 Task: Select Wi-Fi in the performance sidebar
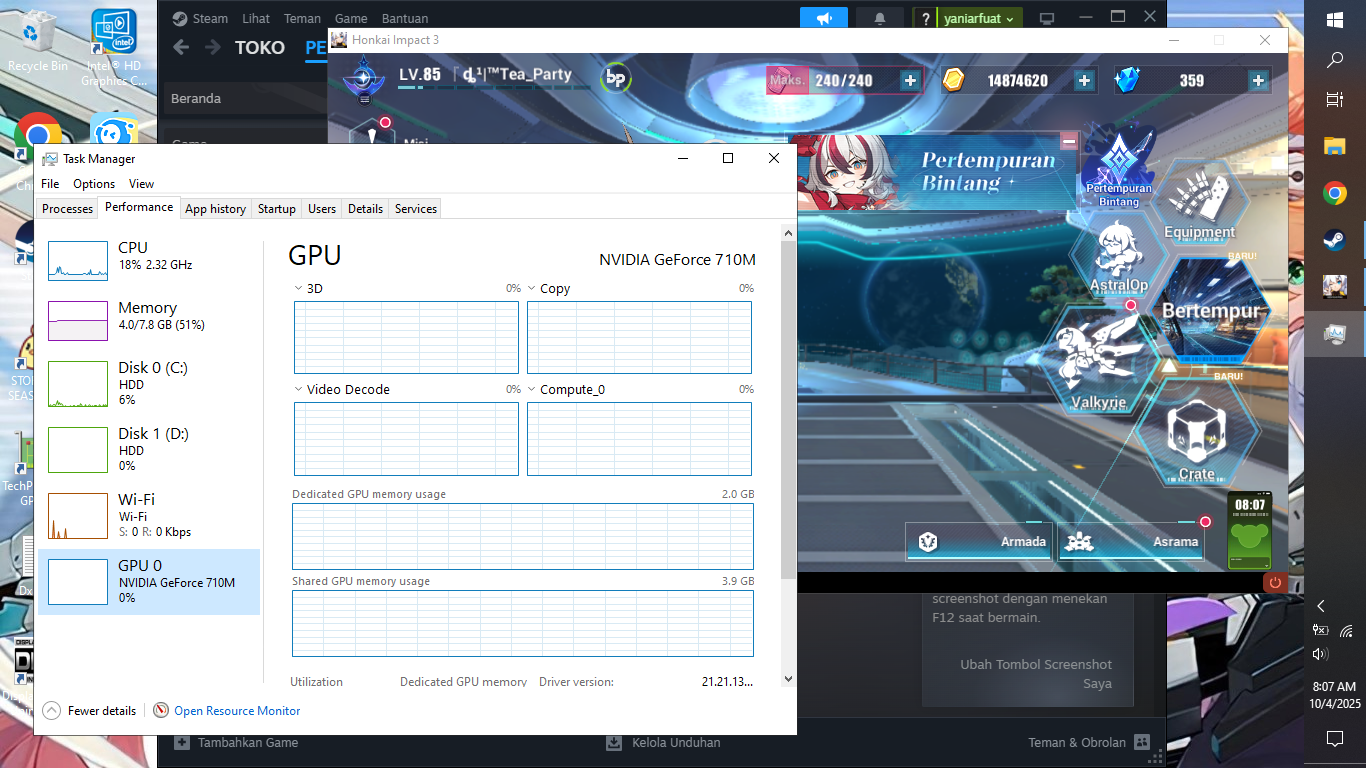point(148,515)
